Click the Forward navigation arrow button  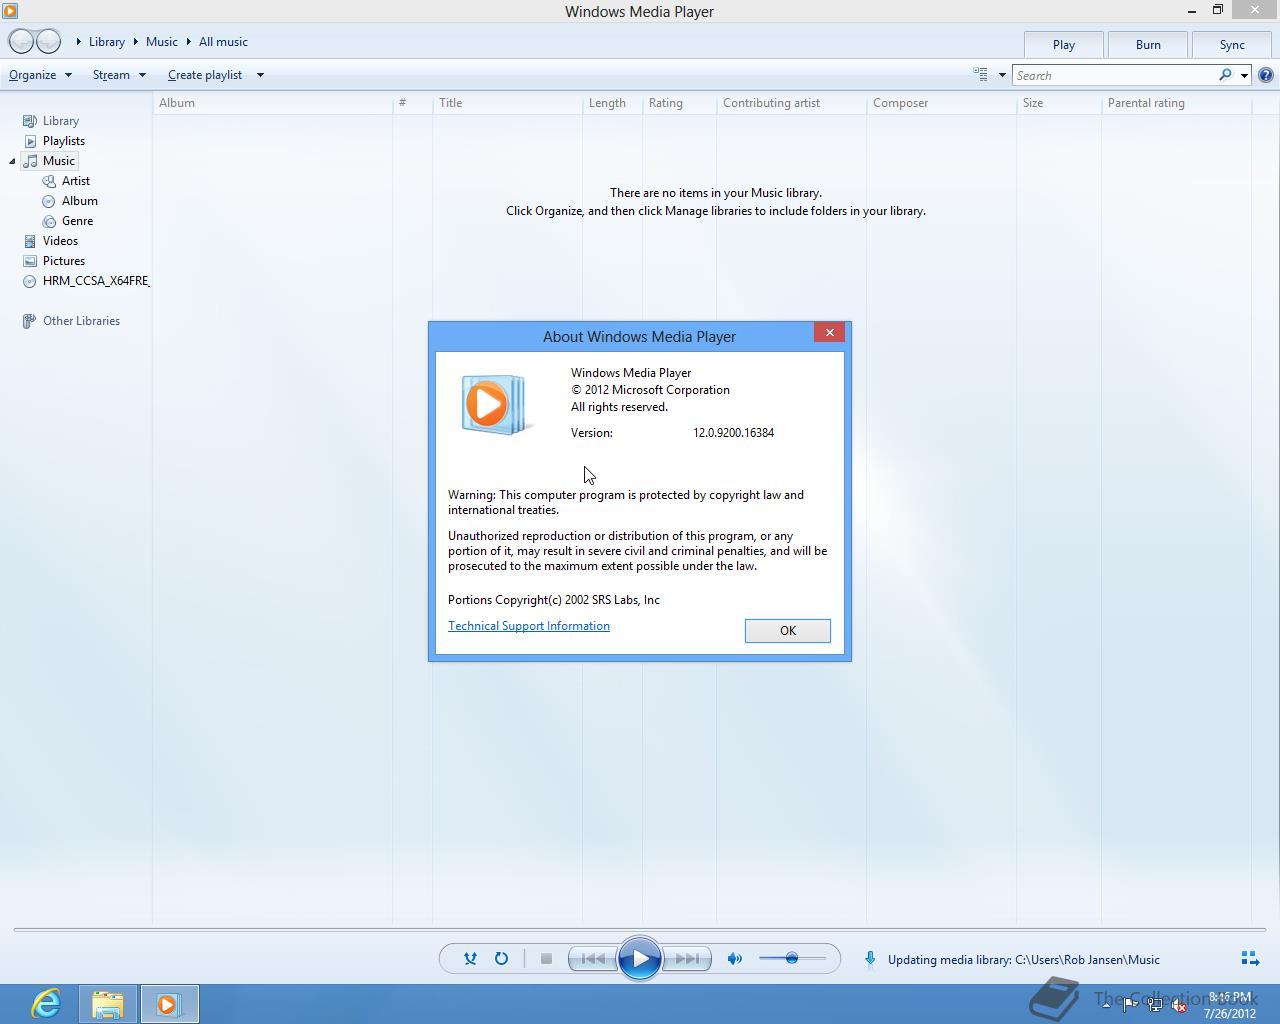click(49, 41)
